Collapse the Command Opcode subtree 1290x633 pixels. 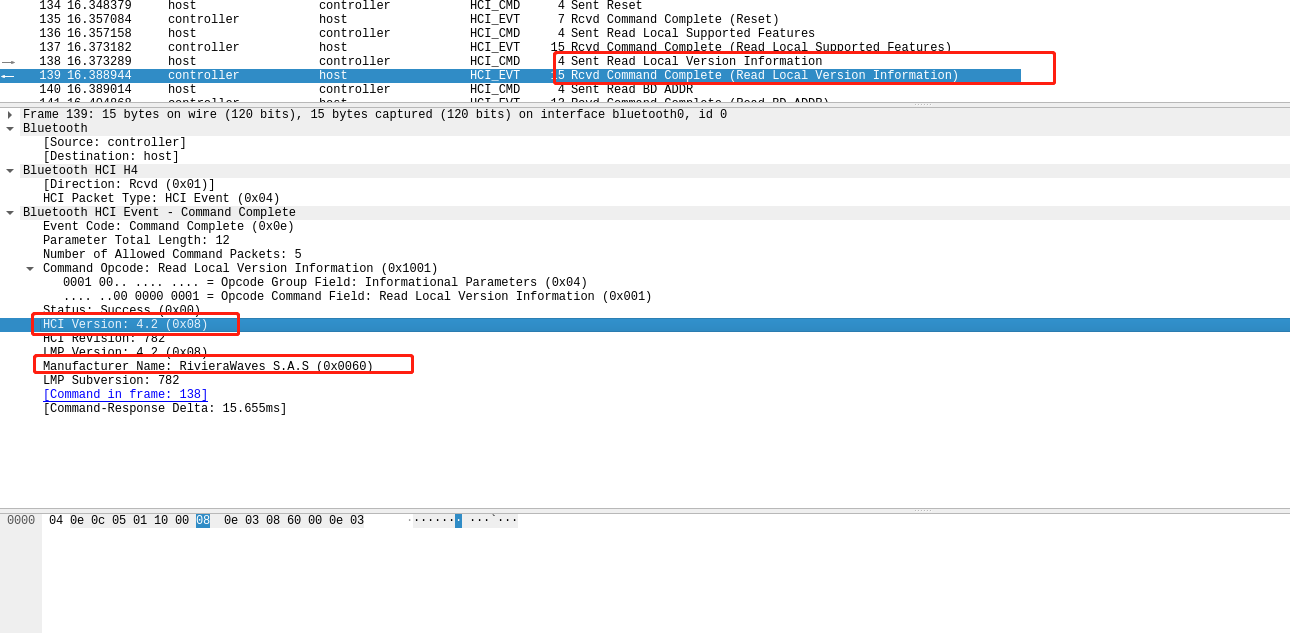pyautogui.click(x=28, y=267)
